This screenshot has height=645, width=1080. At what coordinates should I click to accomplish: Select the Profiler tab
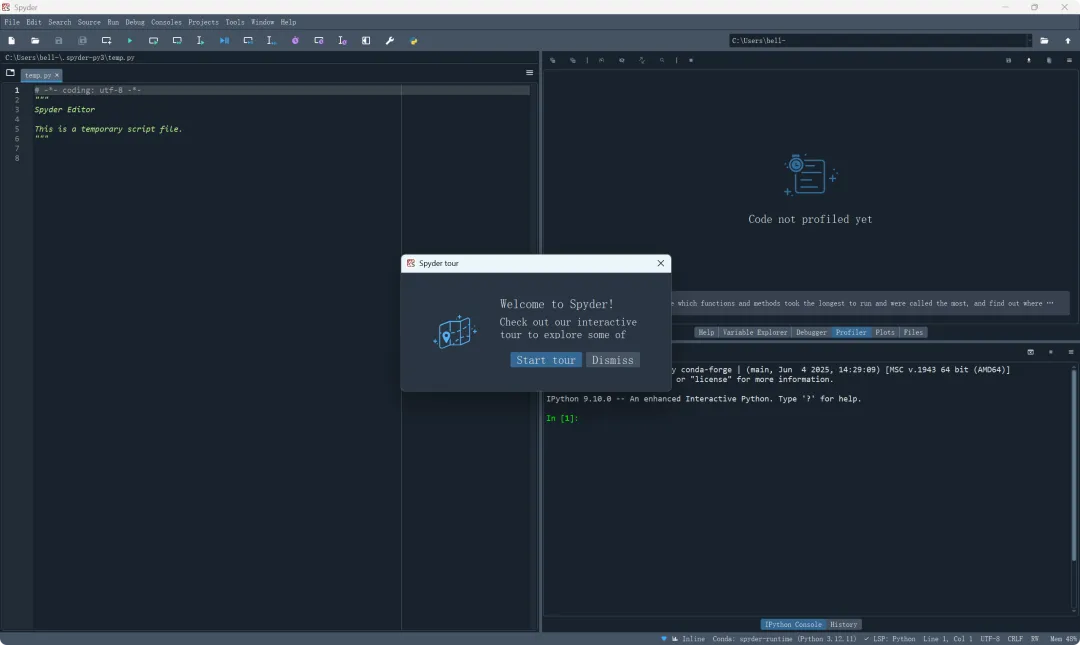coord(851,332)
